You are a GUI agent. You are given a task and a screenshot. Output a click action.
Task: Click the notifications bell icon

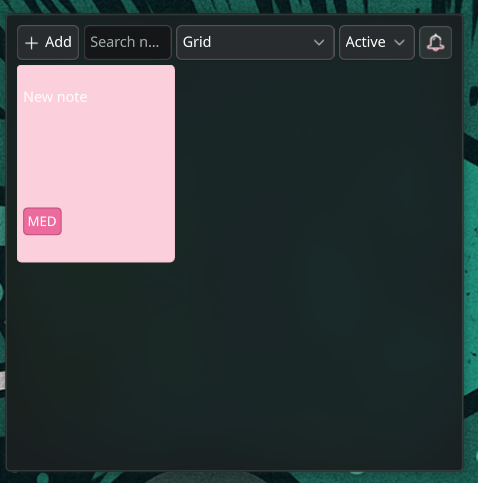click(x=435, y=42)
